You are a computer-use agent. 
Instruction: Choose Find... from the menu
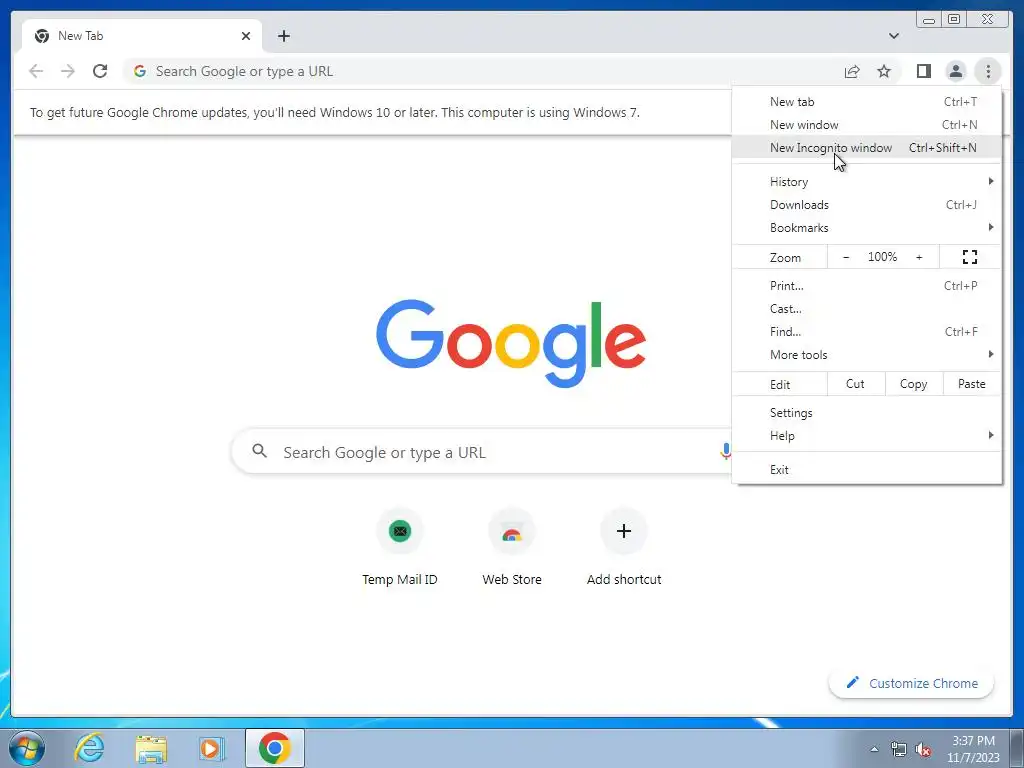point(867,332)
